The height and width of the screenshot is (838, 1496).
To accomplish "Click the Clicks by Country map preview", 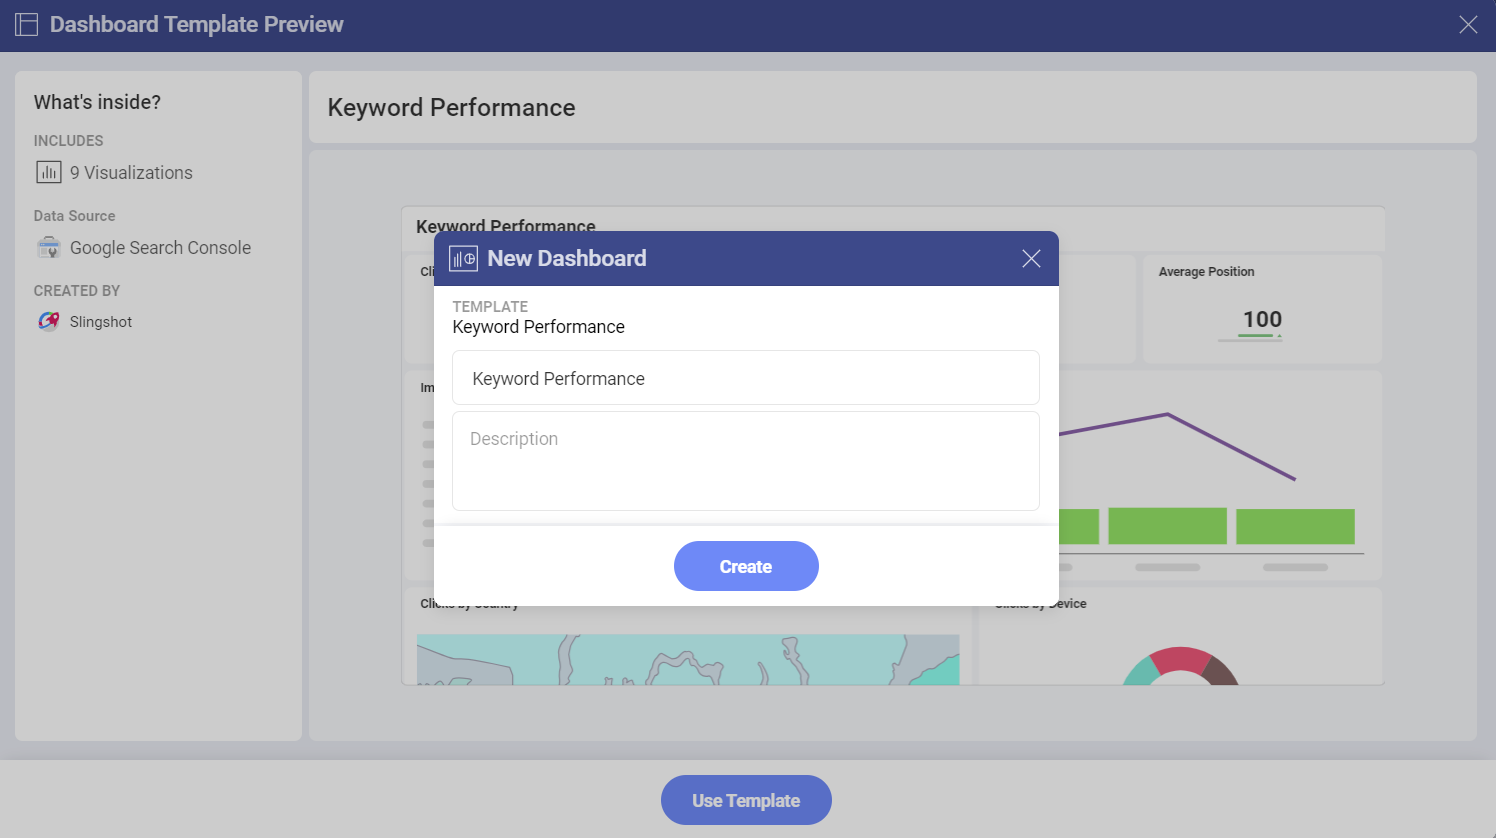I will pyautogui.click(x=687, y=660).
